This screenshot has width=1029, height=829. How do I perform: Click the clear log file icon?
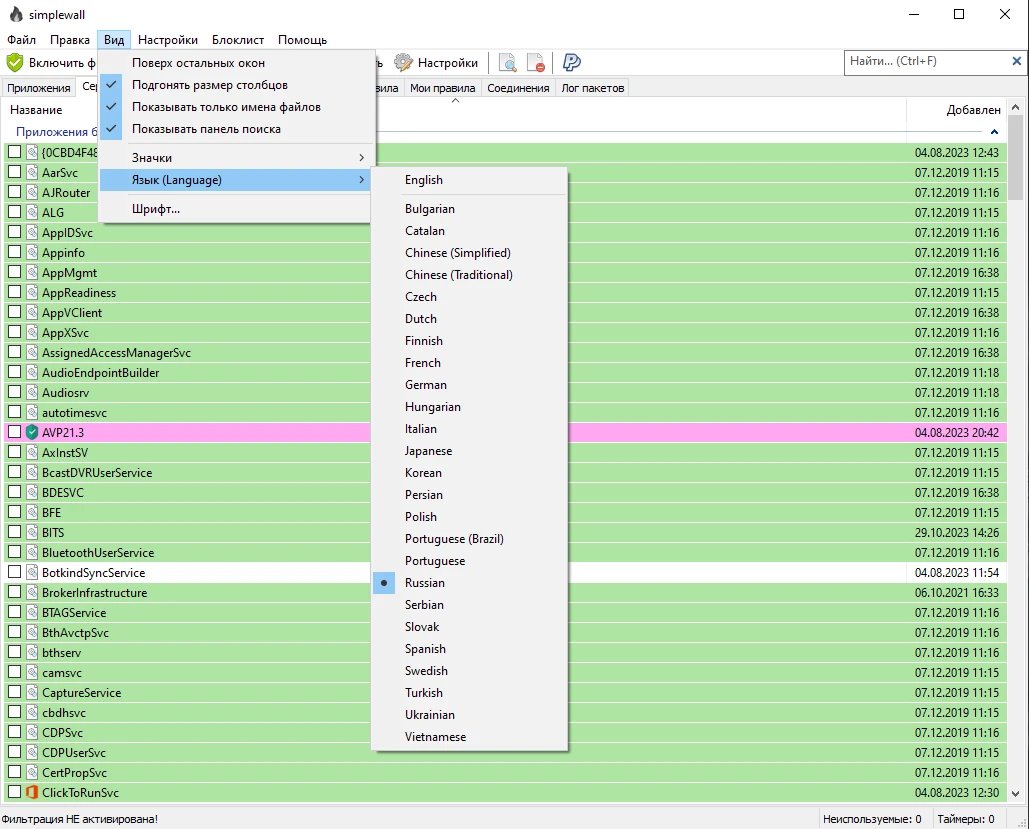pyautogui.click(x=536, y=63)
